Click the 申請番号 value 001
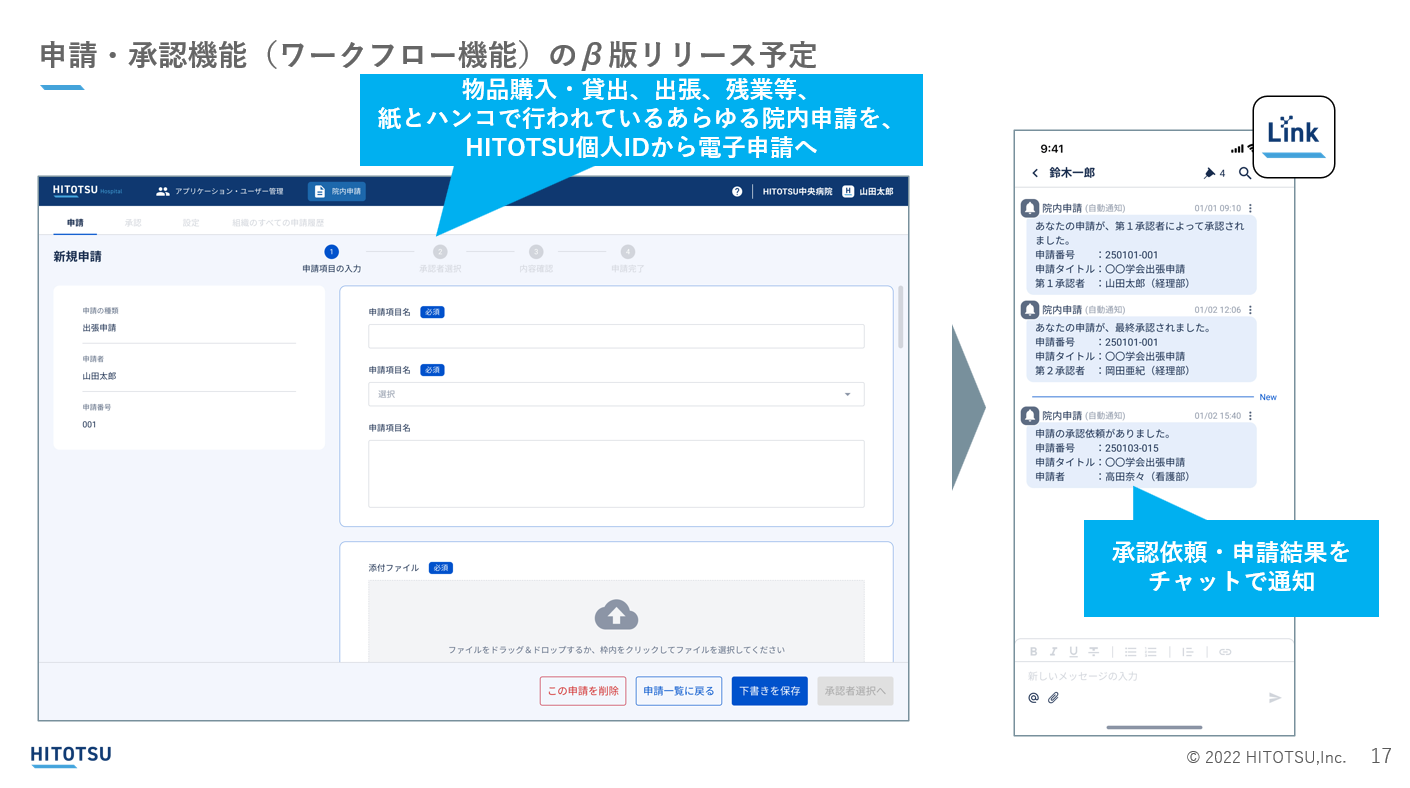Viewport: 1410px width, 788px height. click(90, 424)
